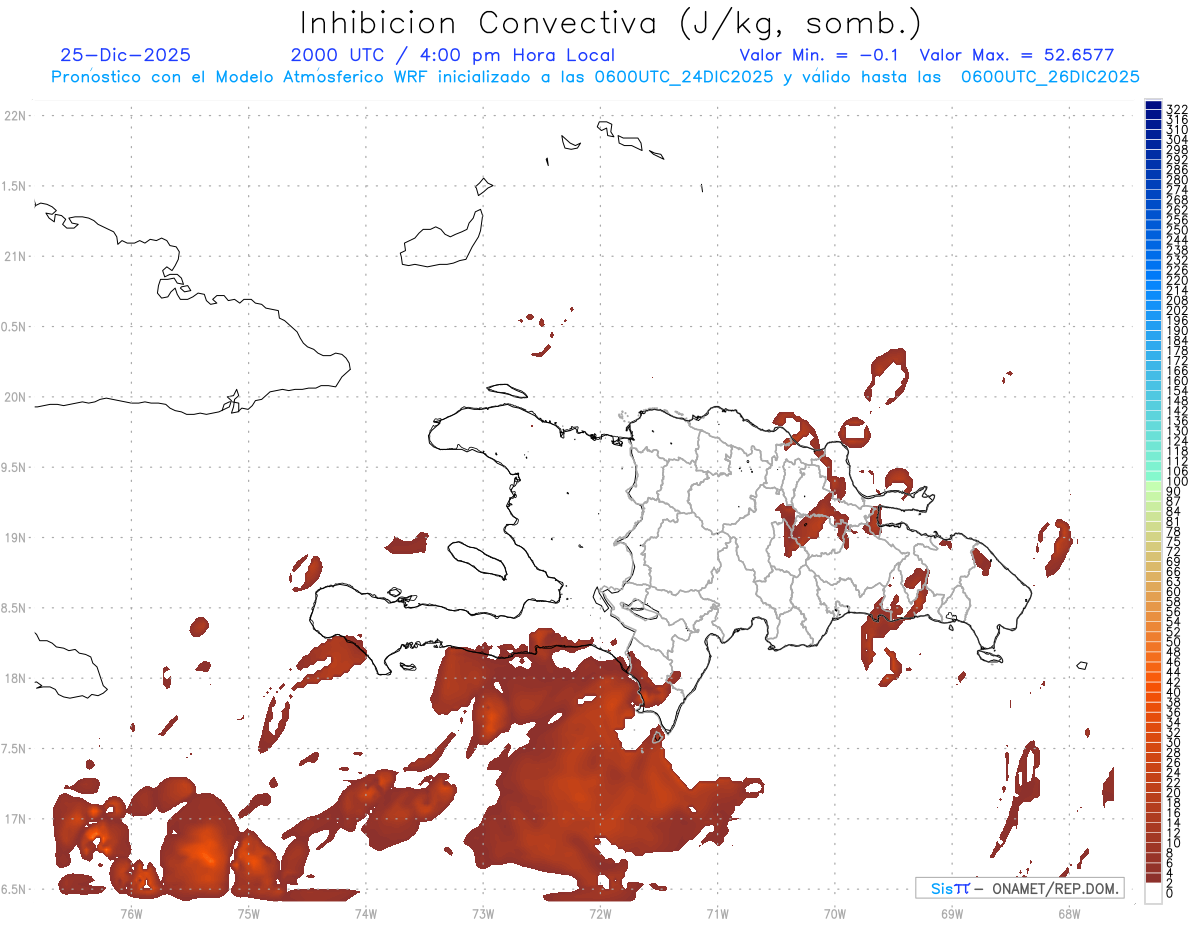Click the "68W" longitude label
Image resolution: width=1200 pixels, height=927 pixels.
[x=1069, y=913]
